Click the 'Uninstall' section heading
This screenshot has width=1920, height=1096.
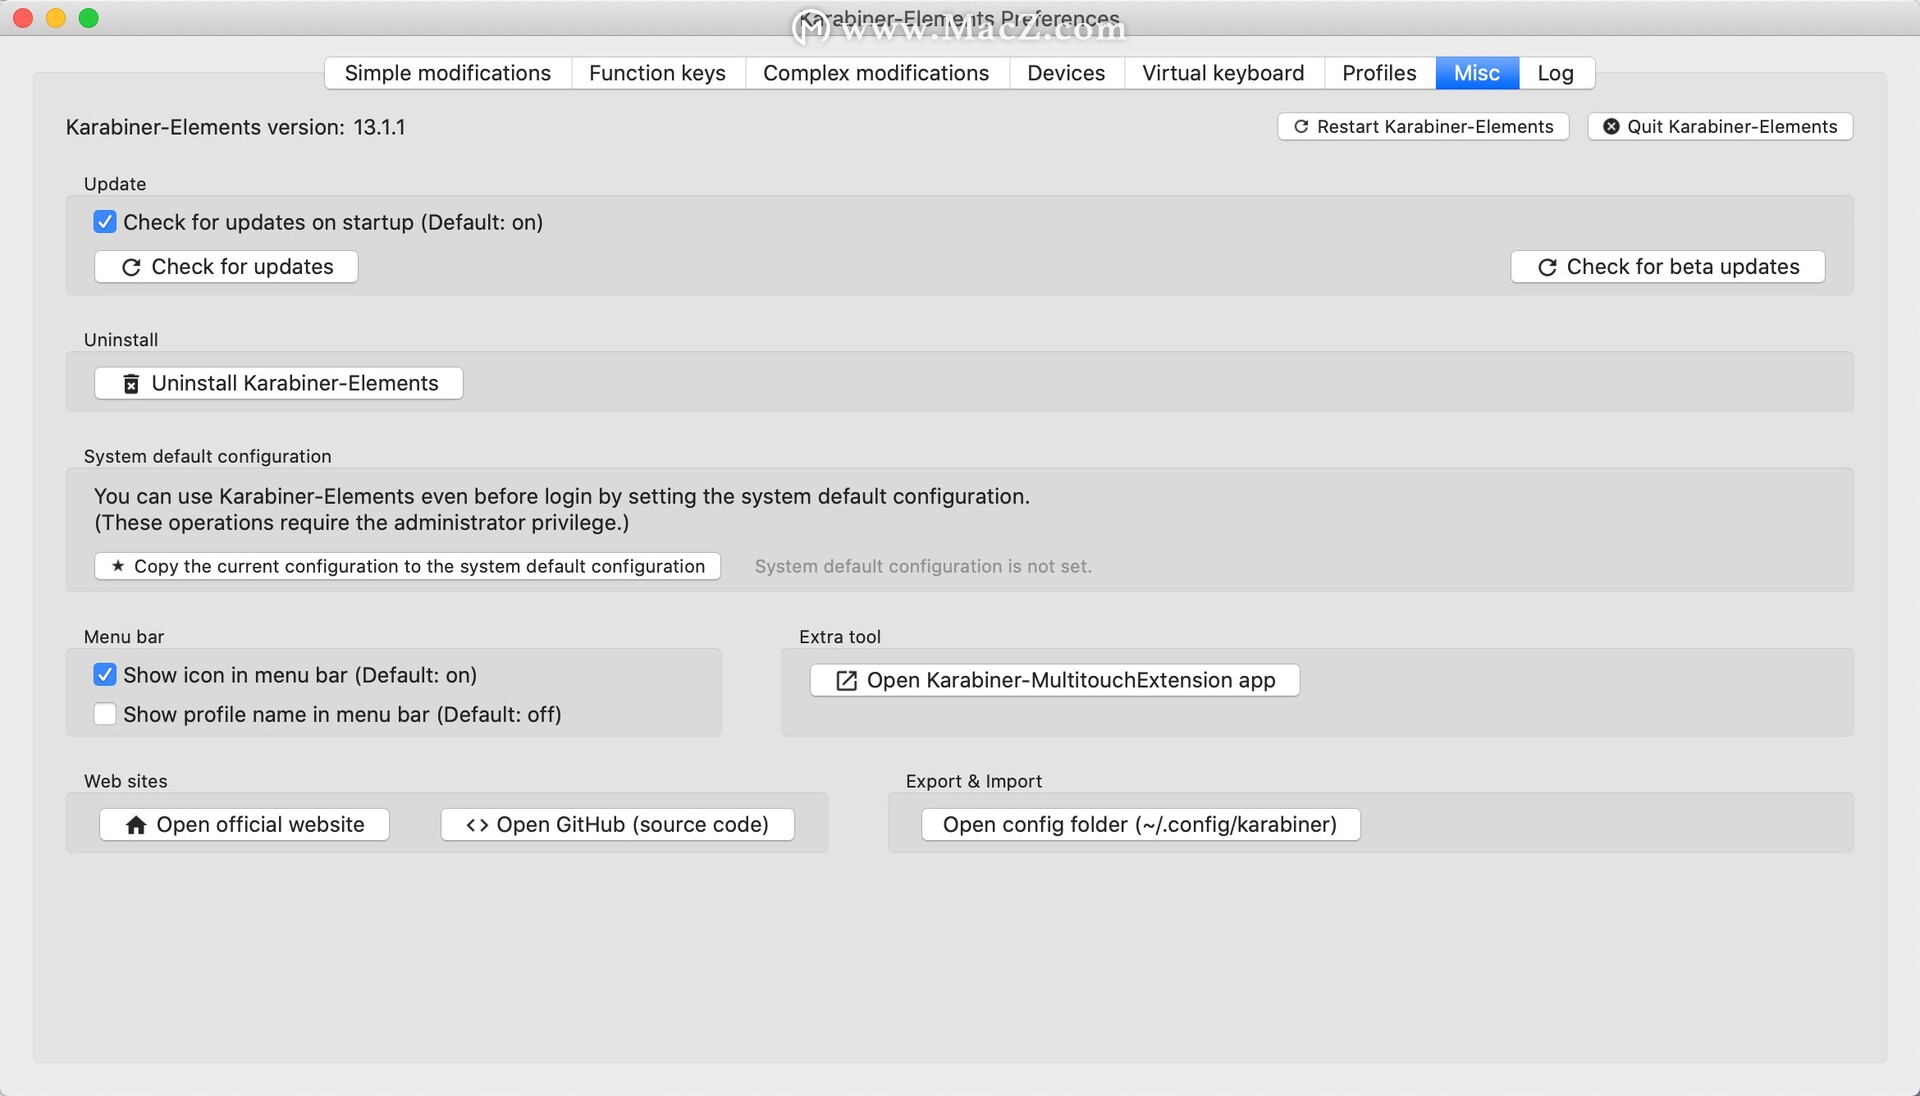pos(121,340)
